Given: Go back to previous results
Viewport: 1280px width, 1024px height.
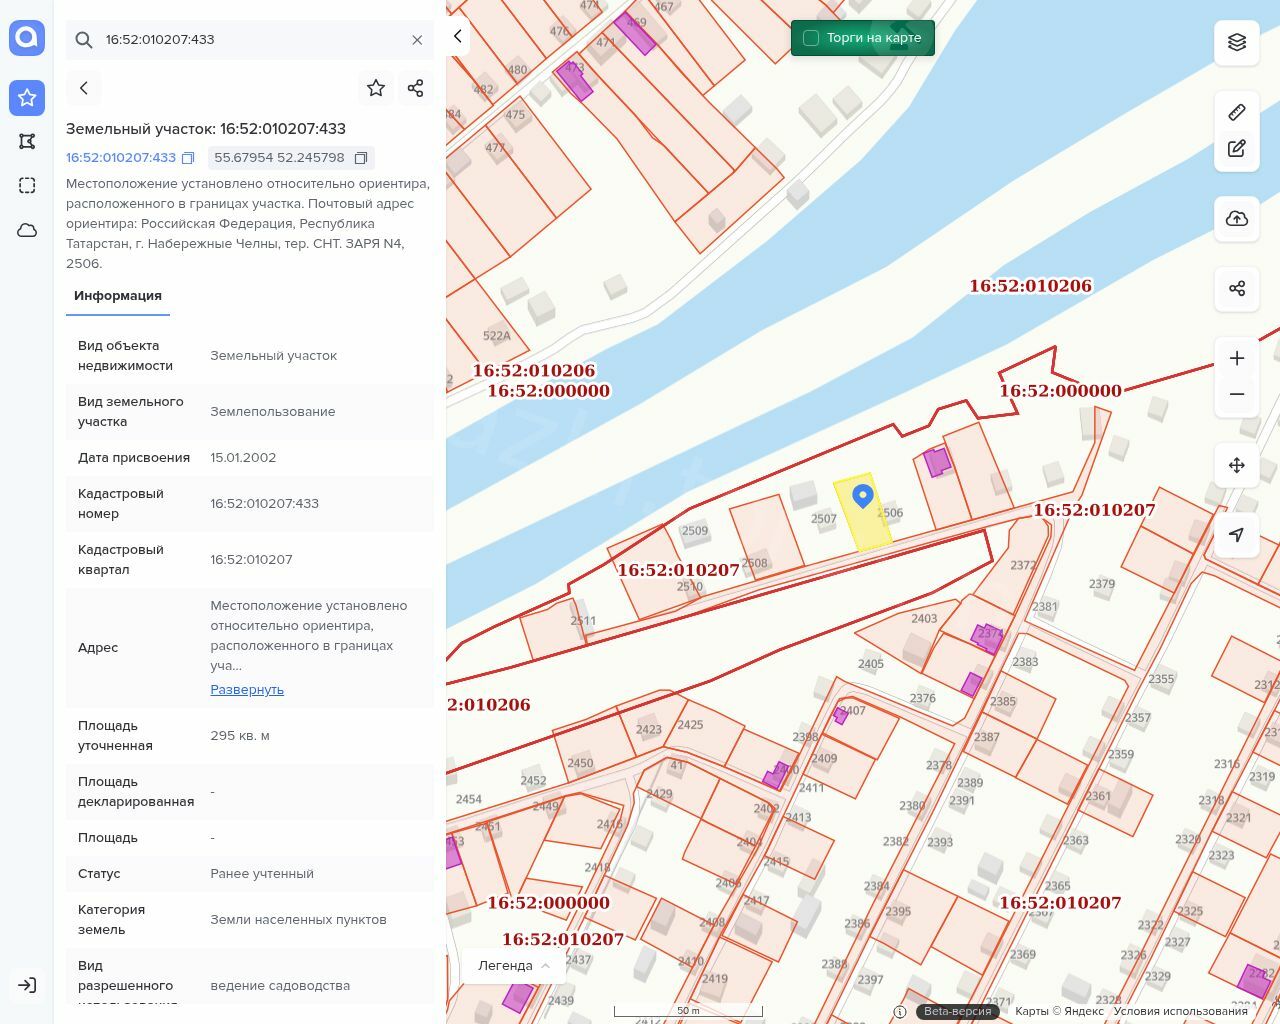Looking at the screenshot, I should (x=84, y=88).
